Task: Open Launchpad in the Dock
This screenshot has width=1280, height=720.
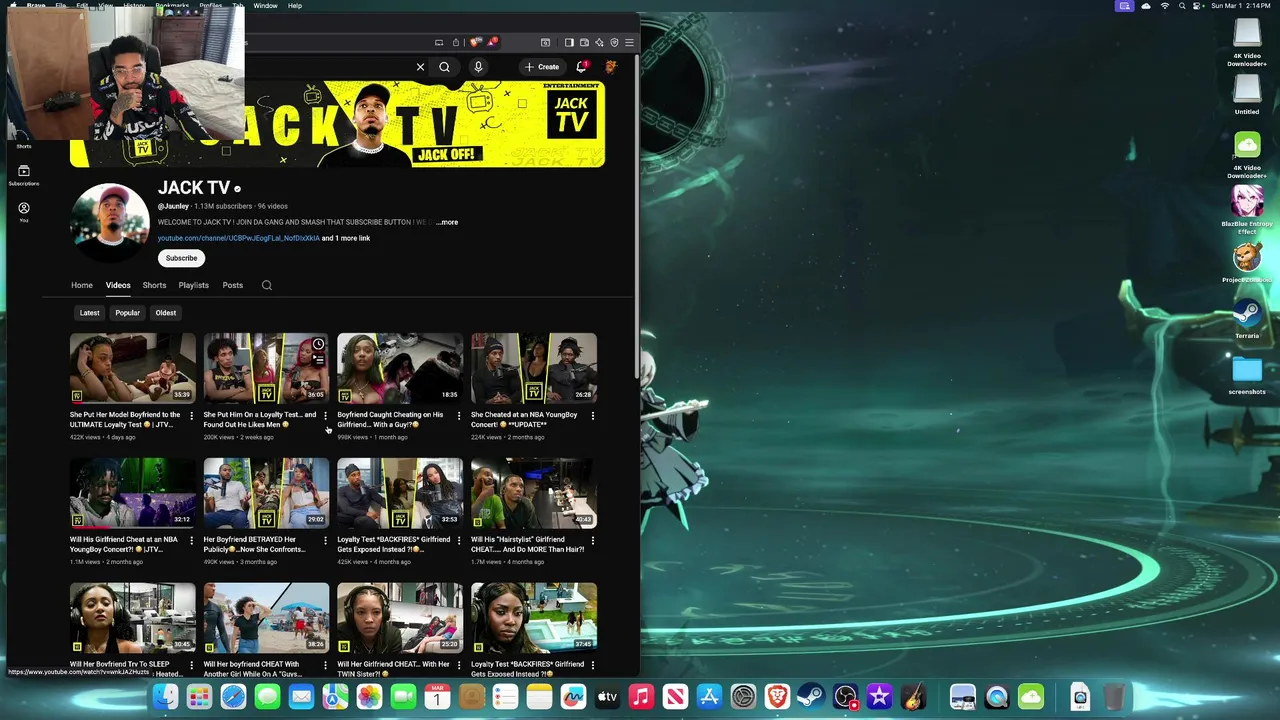Action: 199,697
